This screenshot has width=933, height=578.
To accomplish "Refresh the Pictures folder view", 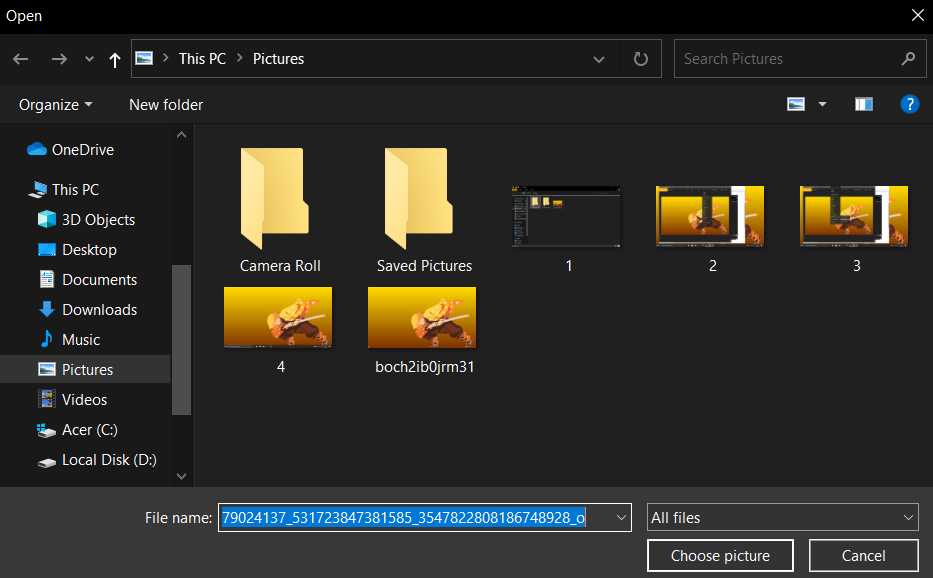I will pyautogui.click(x=640, y=59).
